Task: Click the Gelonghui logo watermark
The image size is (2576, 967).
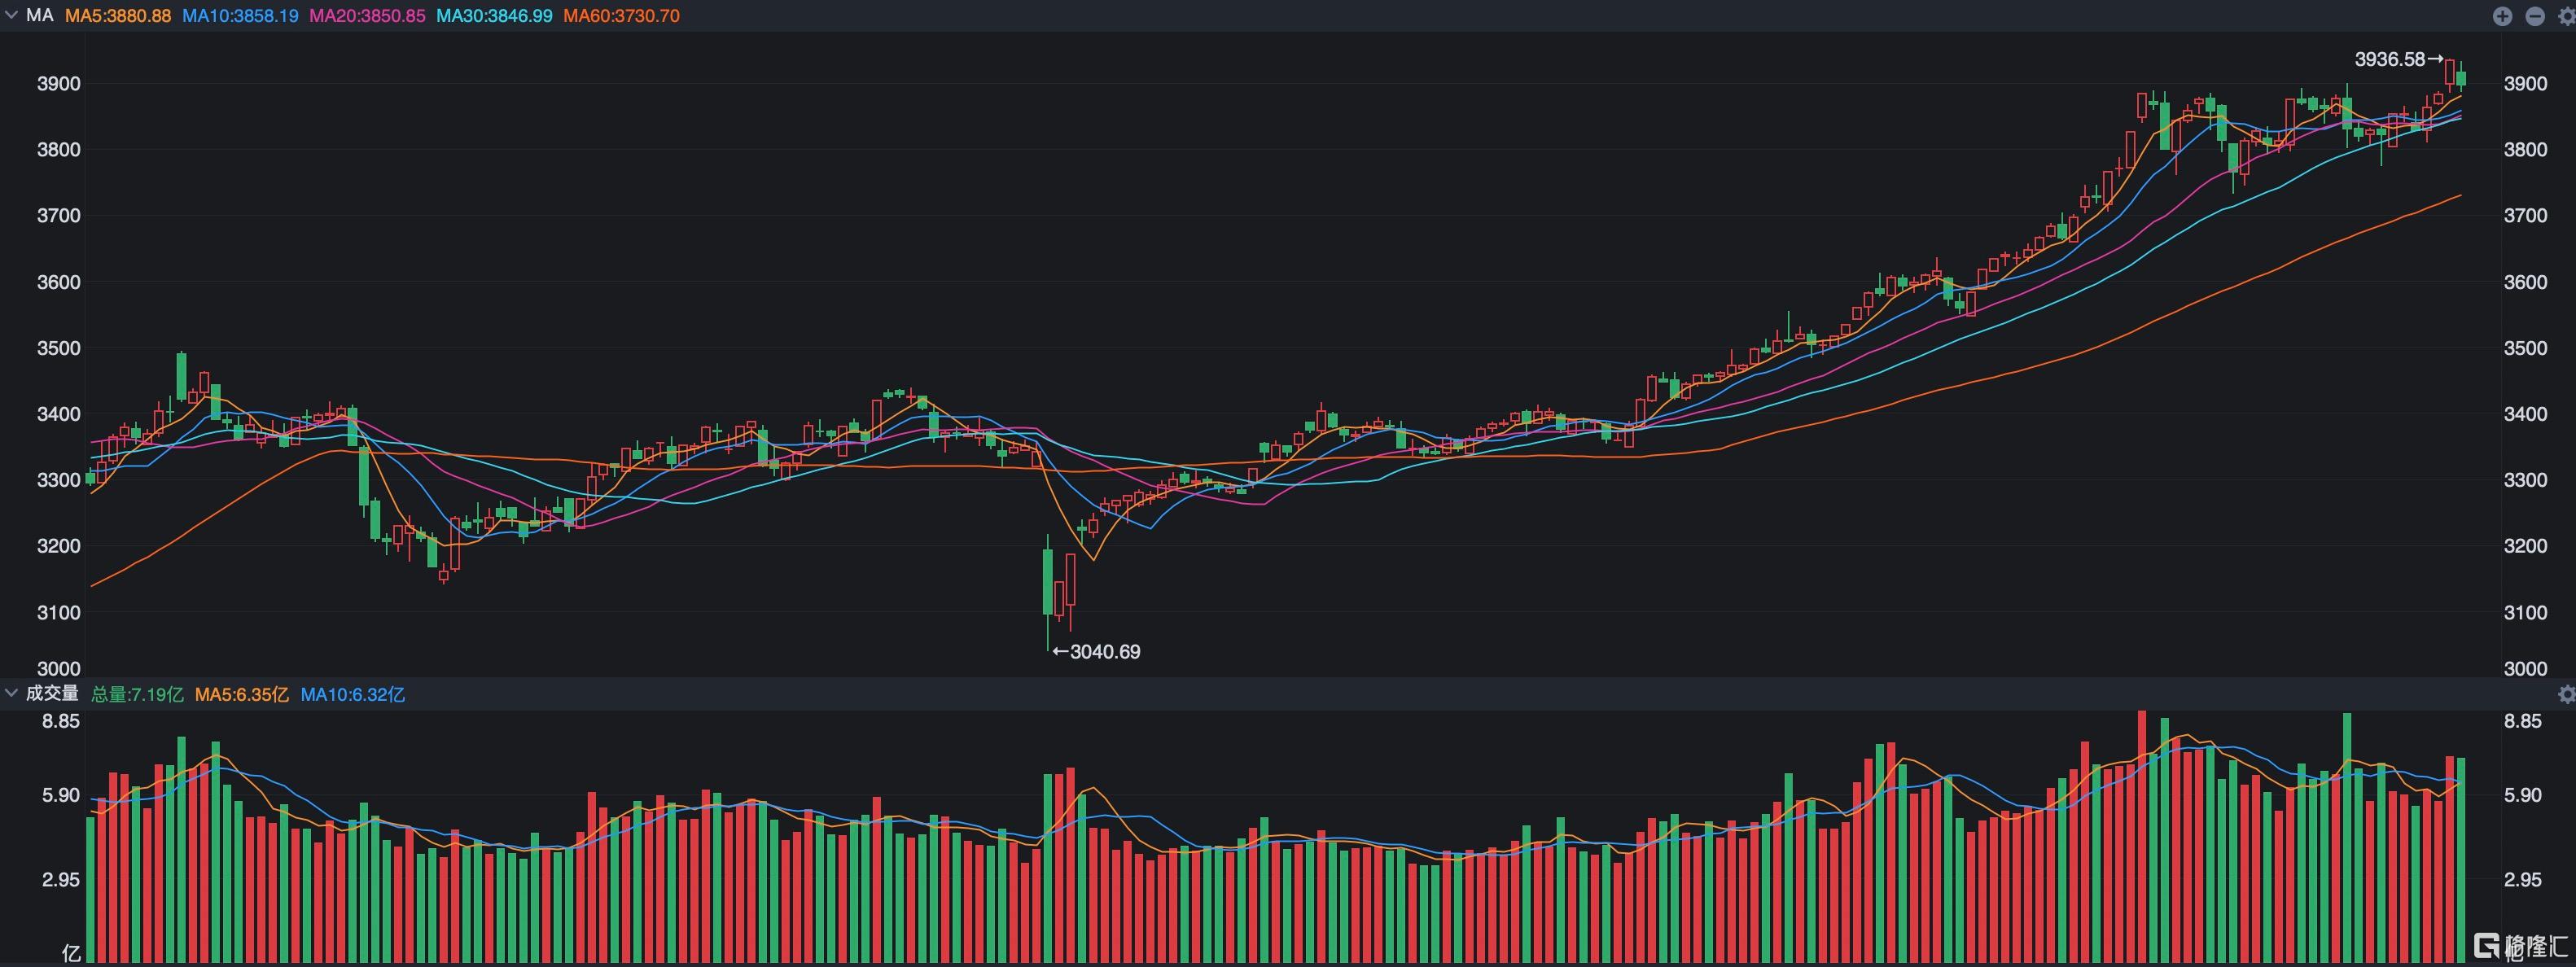Action: click(x=2519, y=945)
